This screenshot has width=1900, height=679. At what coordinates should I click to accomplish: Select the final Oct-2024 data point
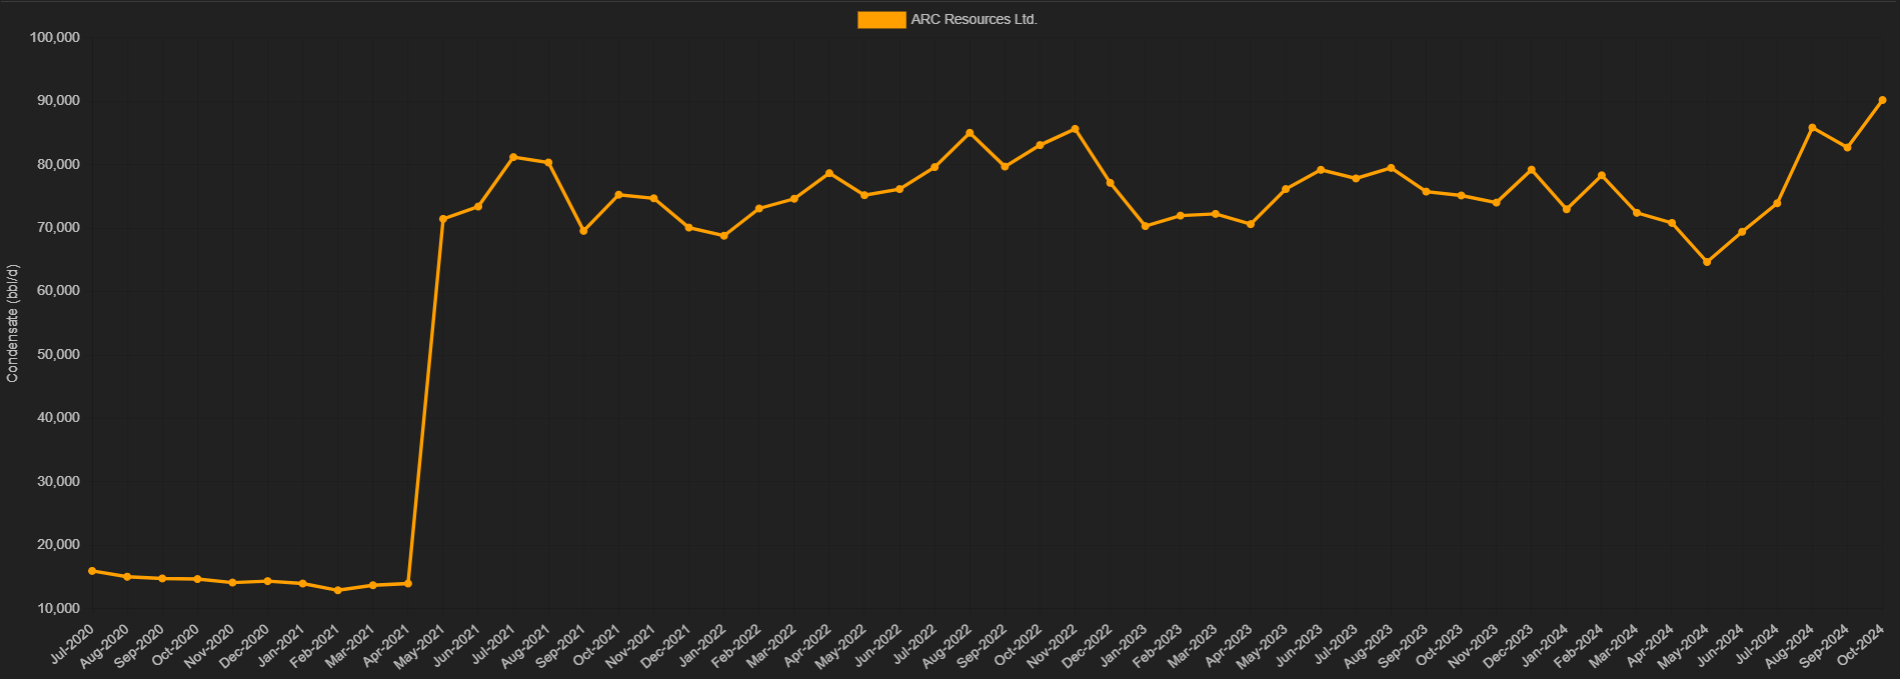pos(1882,100)
